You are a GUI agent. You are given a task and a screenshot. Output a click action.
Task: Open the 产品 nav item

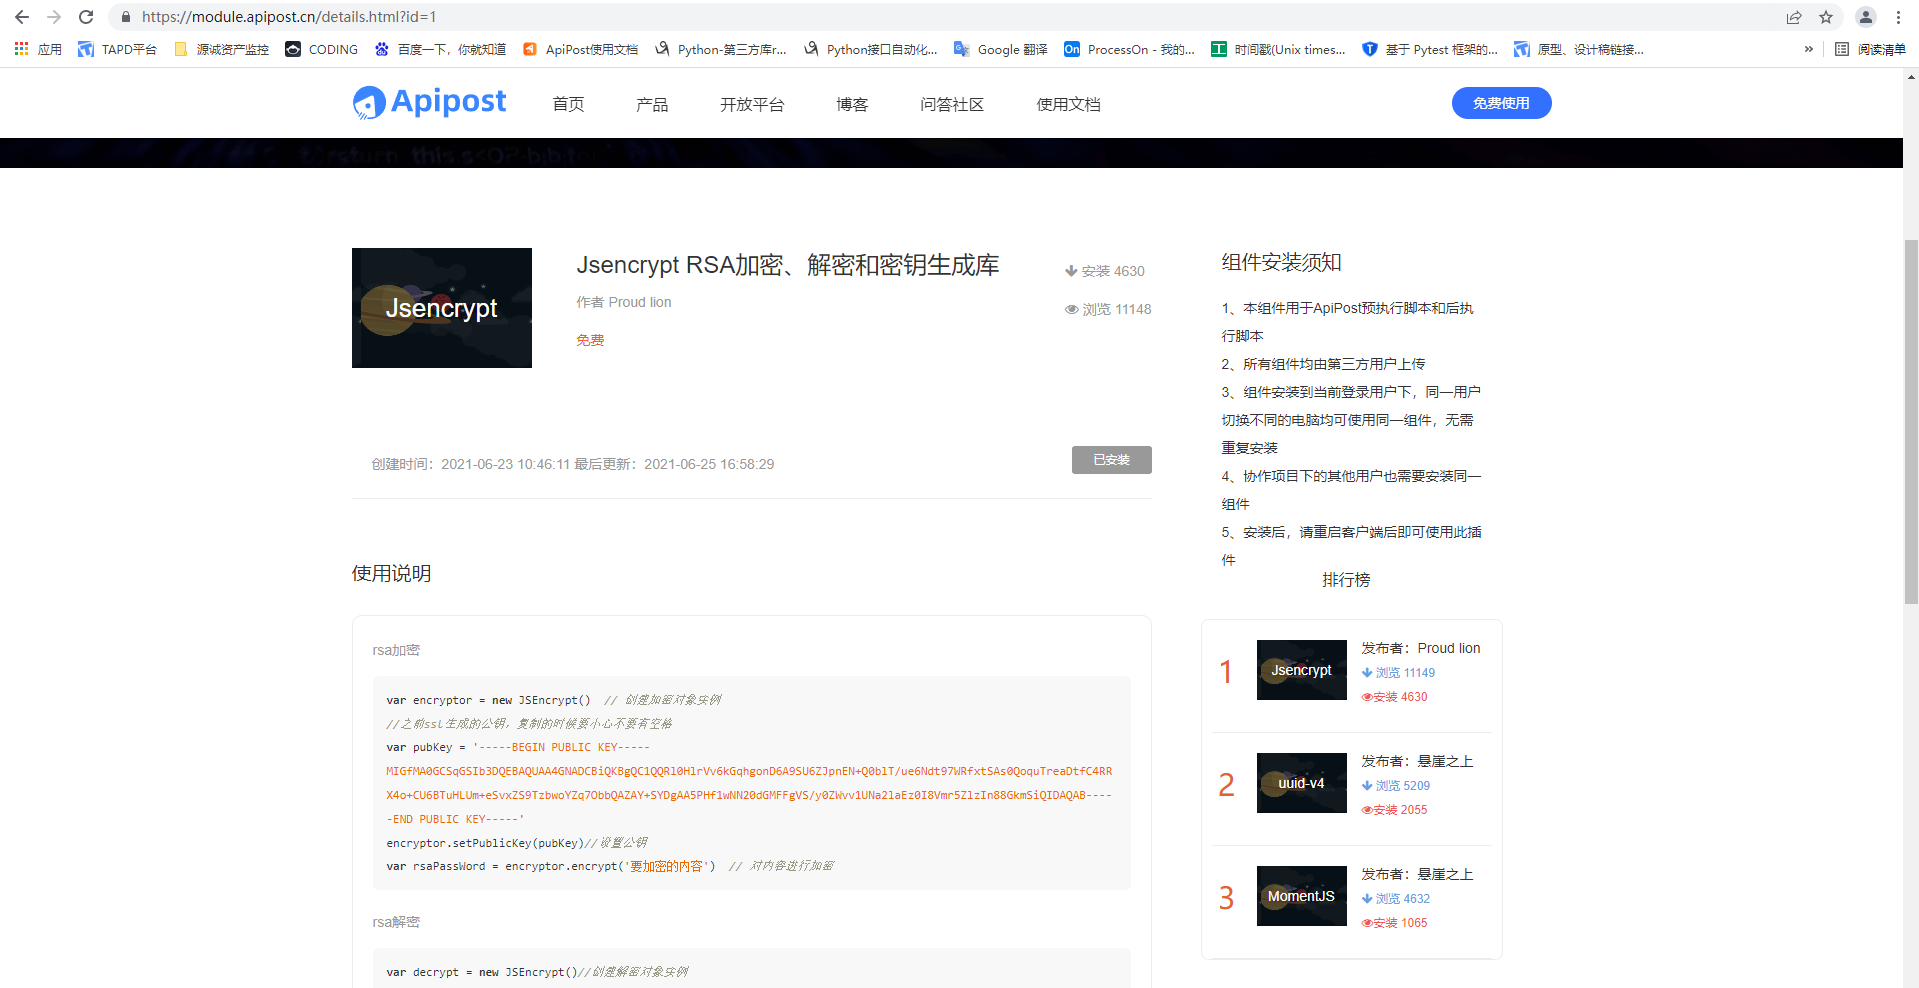pos(652,104)
